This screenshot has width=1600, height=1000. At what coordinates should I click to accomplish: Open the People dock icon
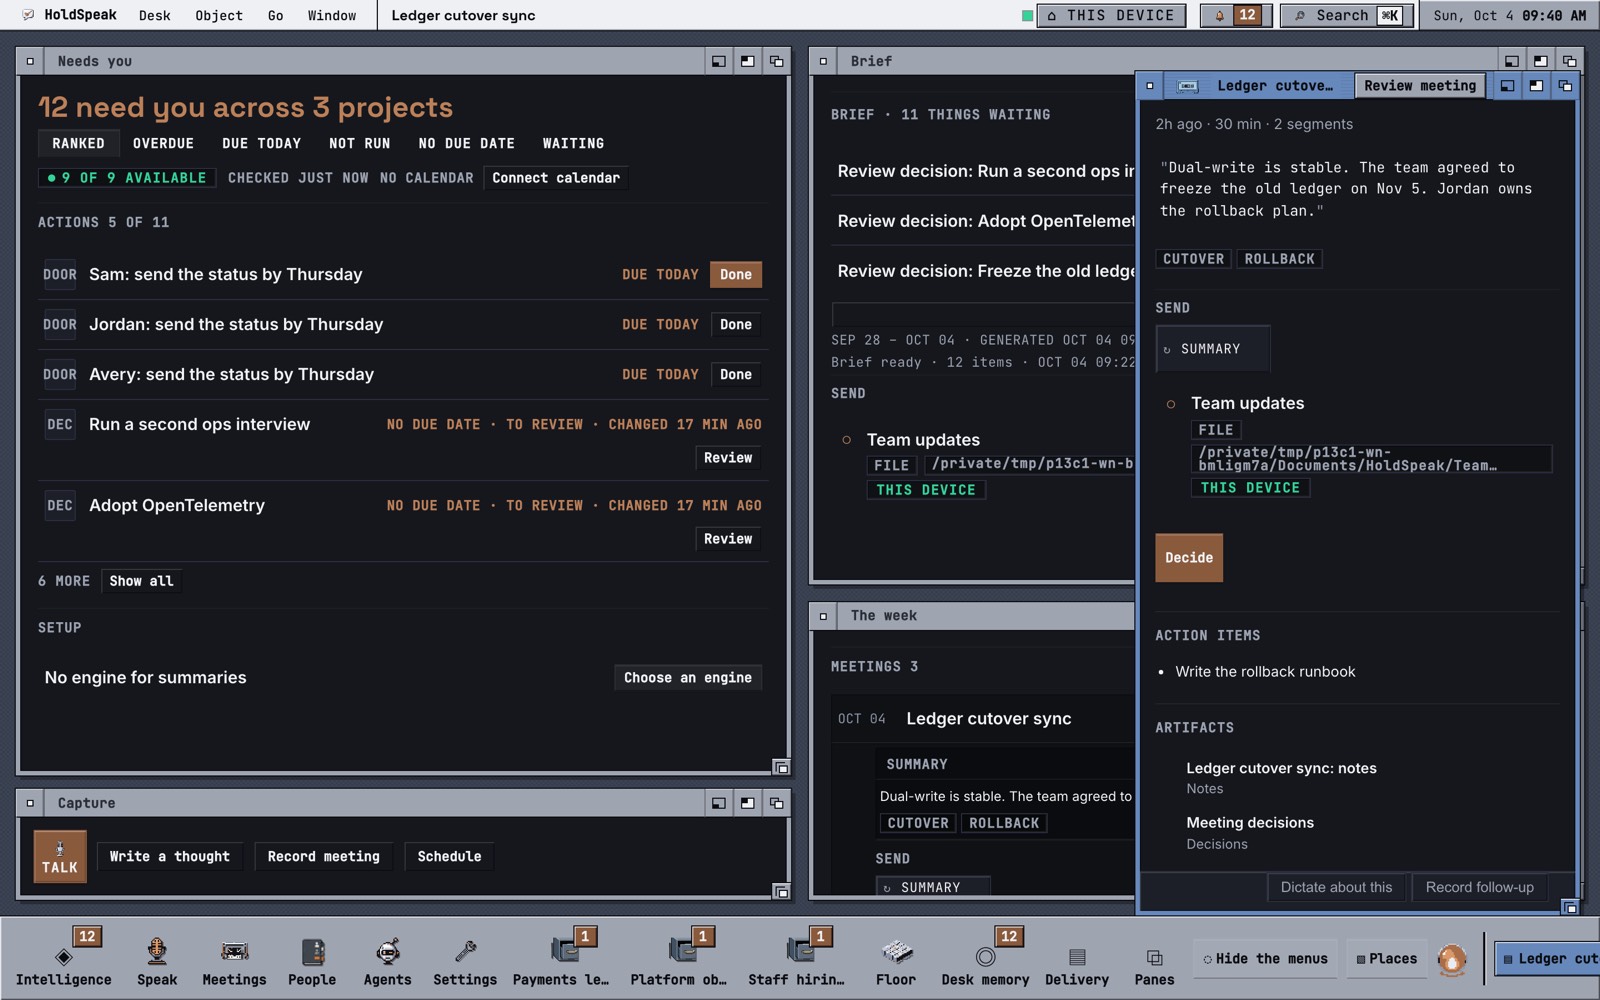tap(312, 959)
